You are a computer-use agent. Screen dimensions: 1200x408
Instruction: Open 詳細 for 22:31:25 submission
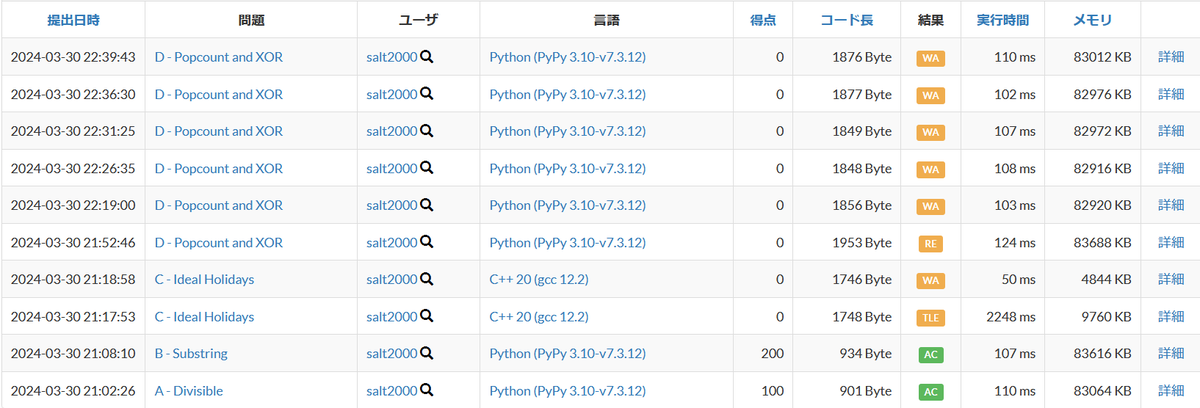pyautogui.click(x=1171, y=131)
